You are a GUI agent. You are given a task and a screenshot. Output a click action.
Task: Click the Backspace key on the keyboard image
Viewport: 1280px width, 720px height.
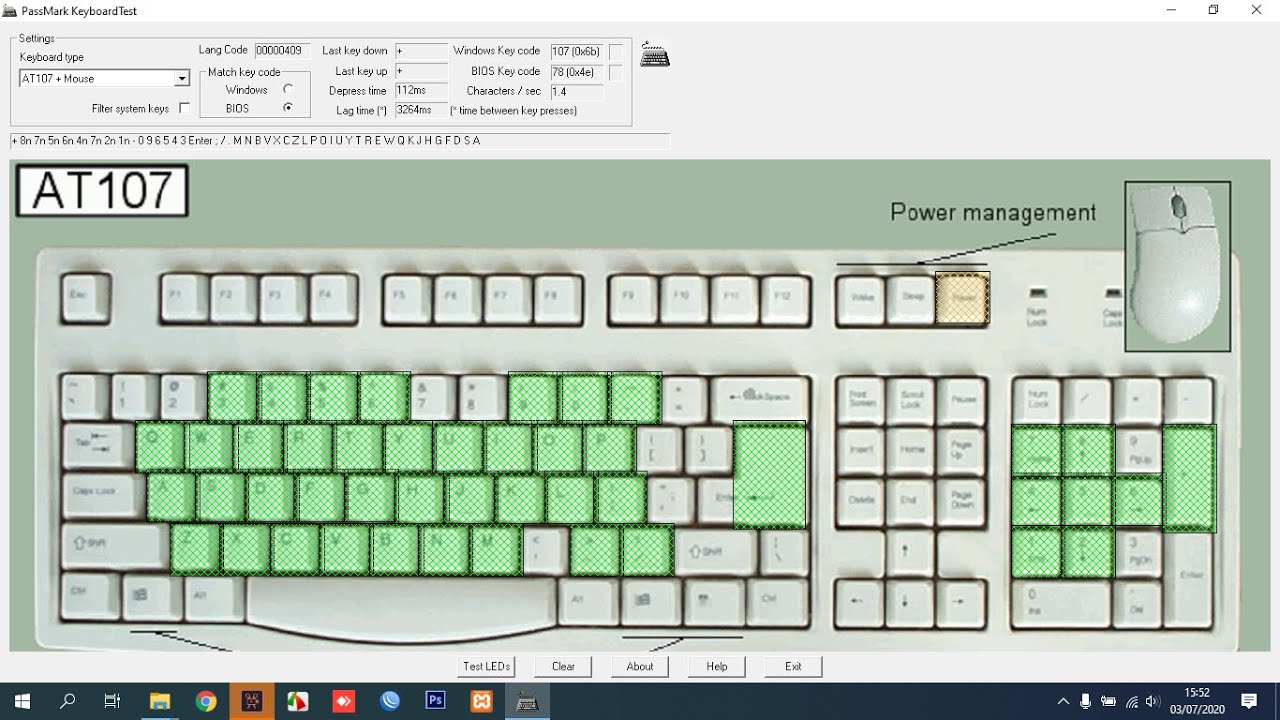pos(759,398)
